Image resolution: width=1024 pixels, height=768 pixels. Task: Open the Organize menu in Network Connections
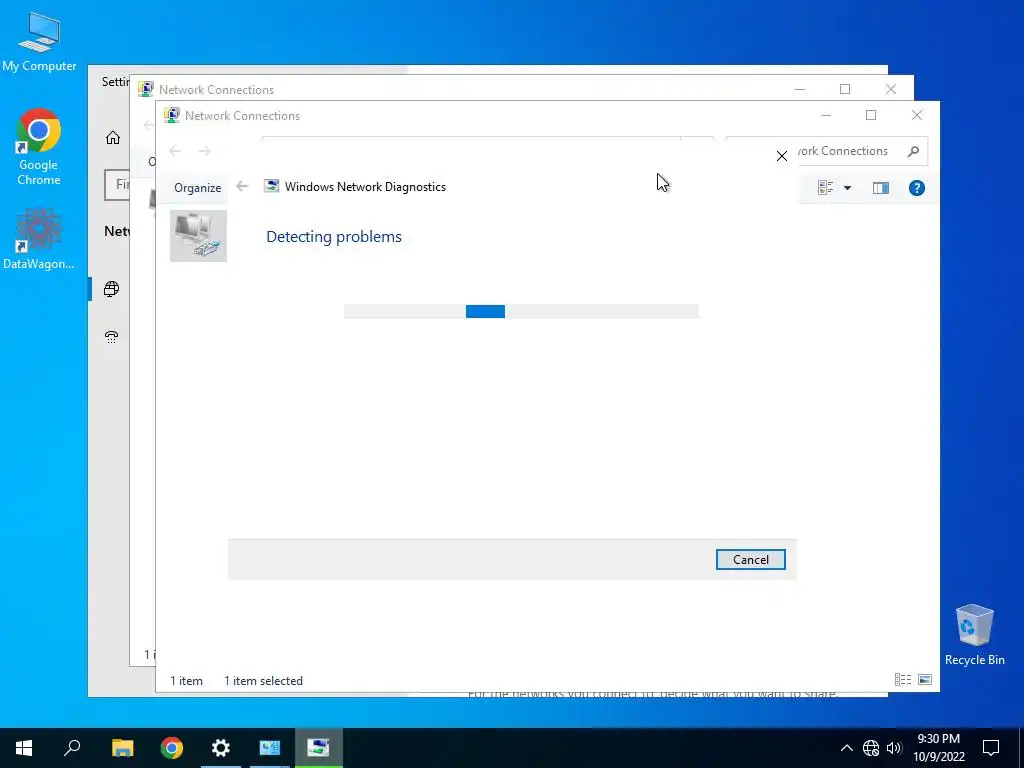click(197, 188)
